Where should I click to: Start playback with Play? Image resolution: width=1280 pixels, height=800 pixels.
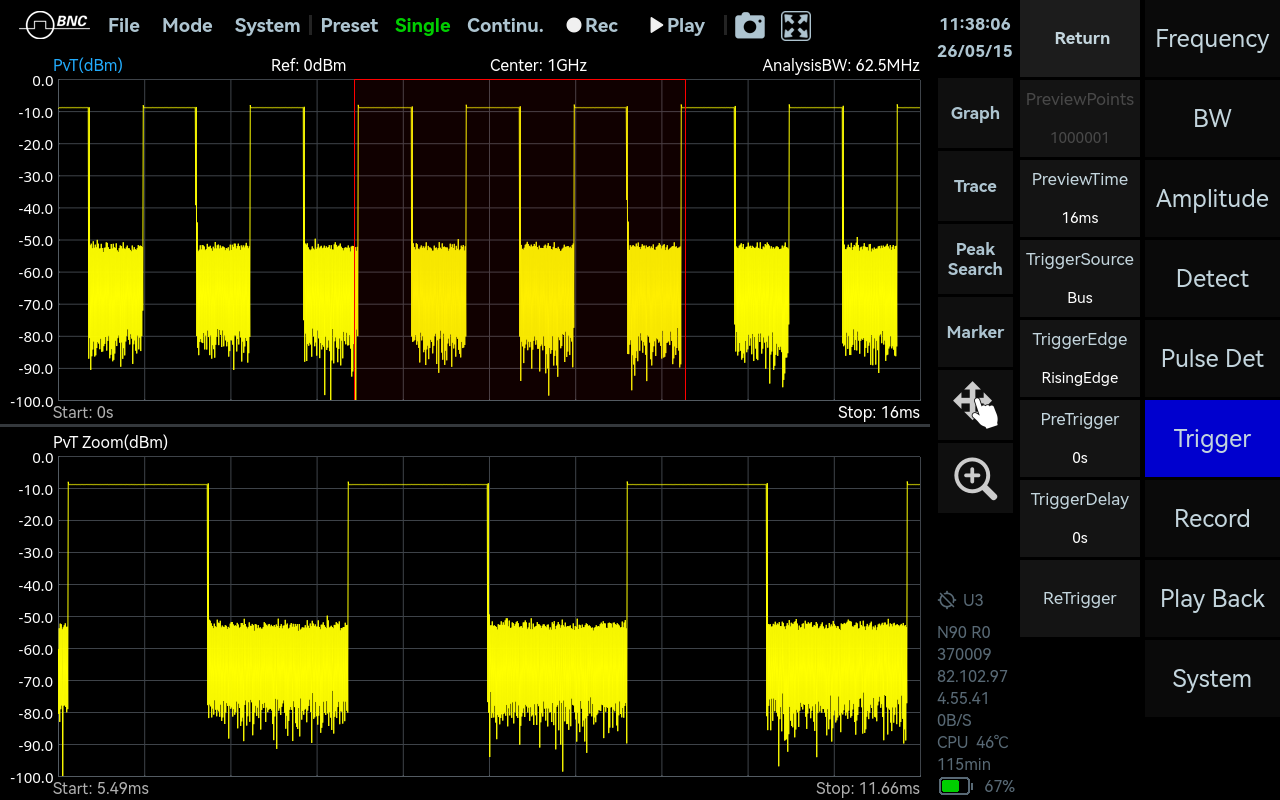point(677,26)
